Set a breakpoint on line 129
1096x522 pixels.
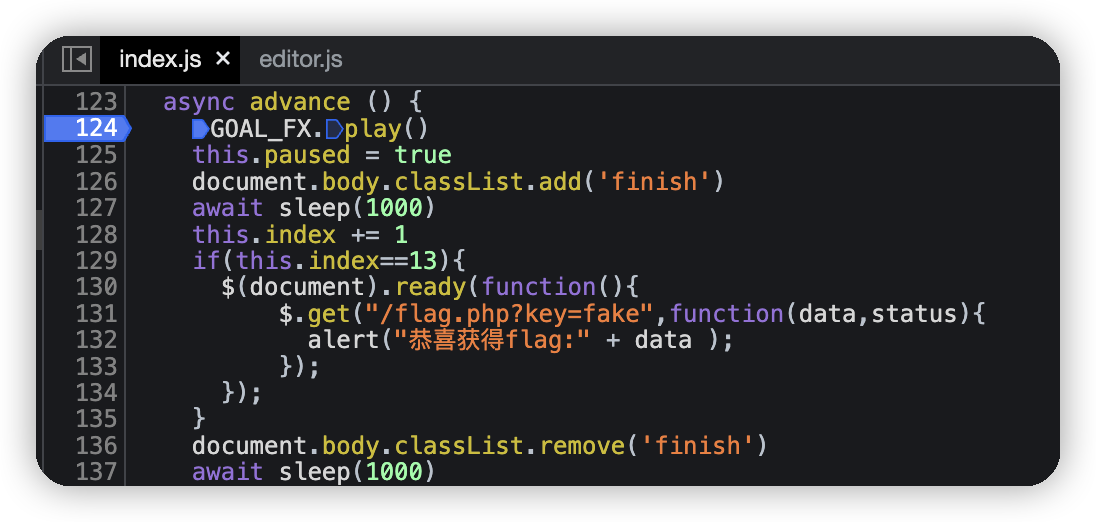[x=96, y=260]
